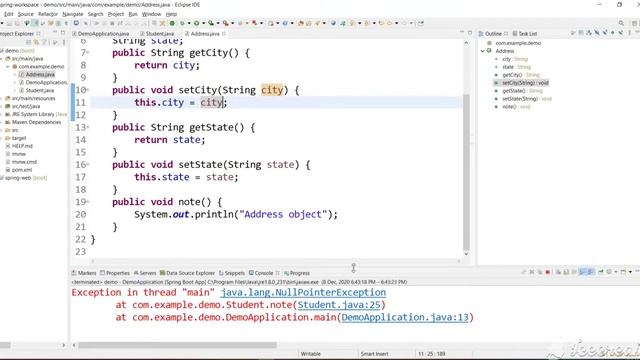The width and height of the screenshot is (640, 360).
Task: Select the target folder
Action: click(x=19, y=138)
